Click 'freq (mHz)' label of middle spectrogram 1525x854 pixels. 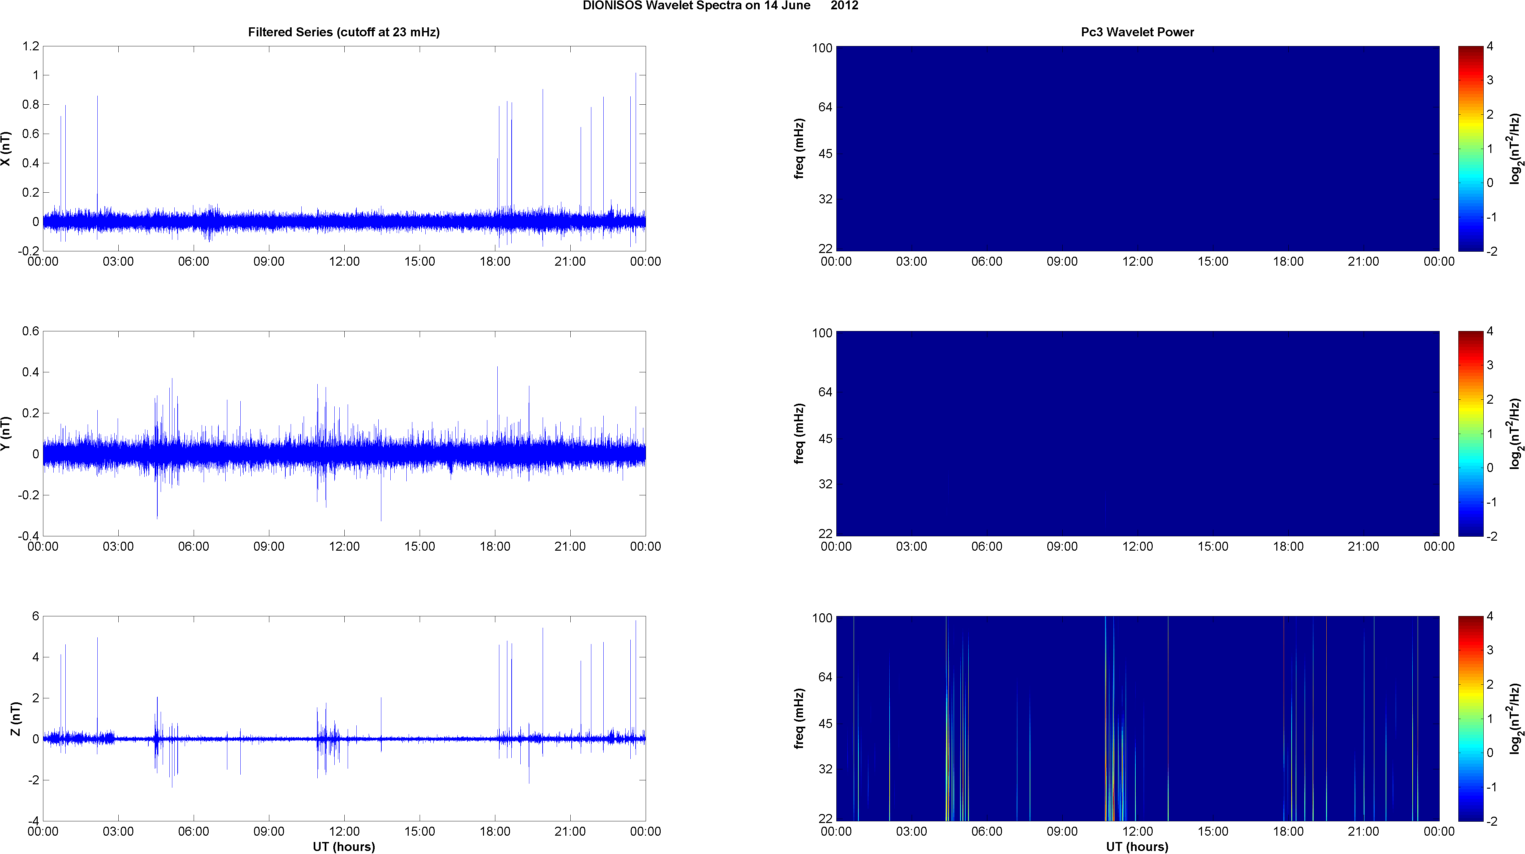[800, 433]
